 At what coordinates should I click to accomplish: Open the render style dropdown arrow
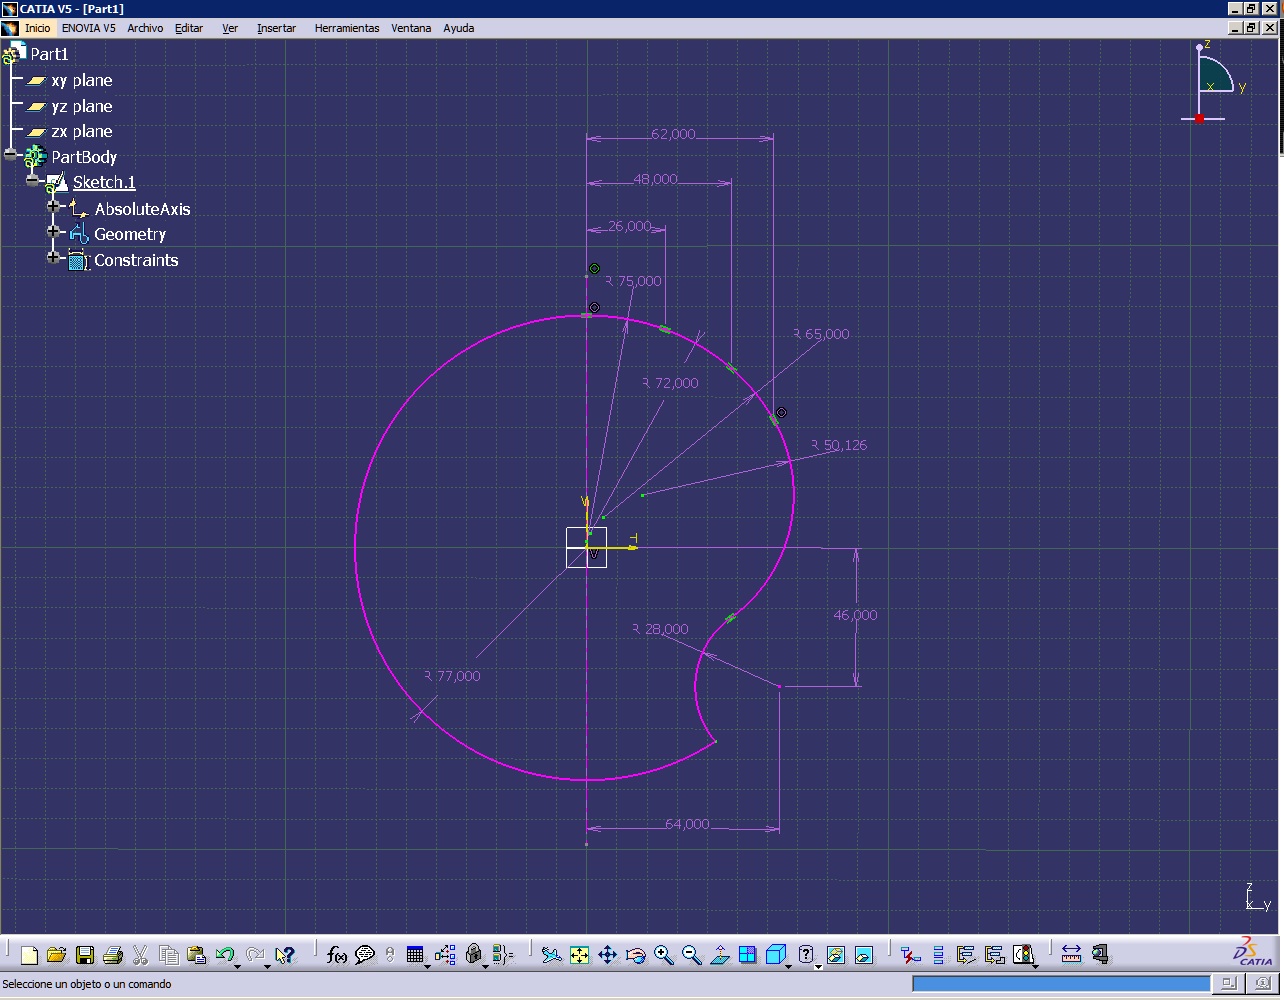click(x=818, y=966)
